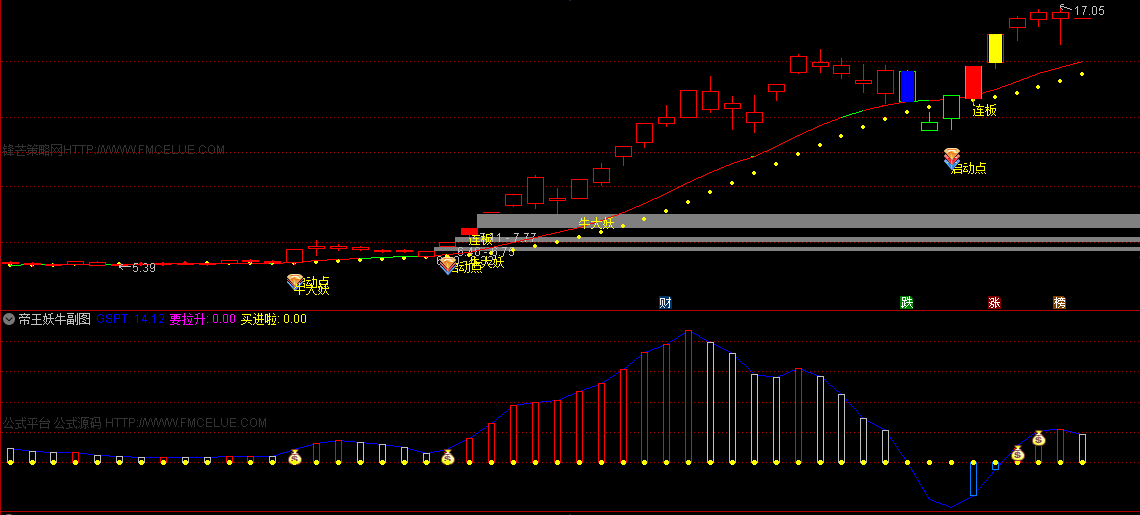Click money bag just left of rightmost one

[1017, 454]
